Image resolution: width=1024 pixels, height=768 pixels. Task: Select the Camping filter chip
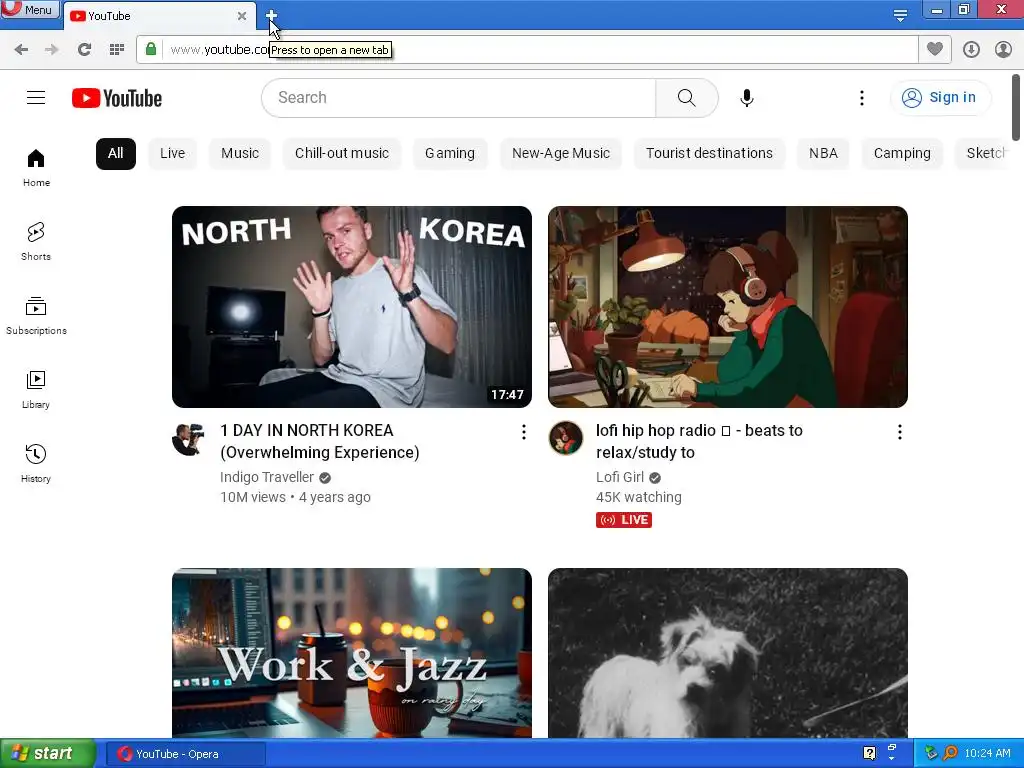[x=902, y=153]
